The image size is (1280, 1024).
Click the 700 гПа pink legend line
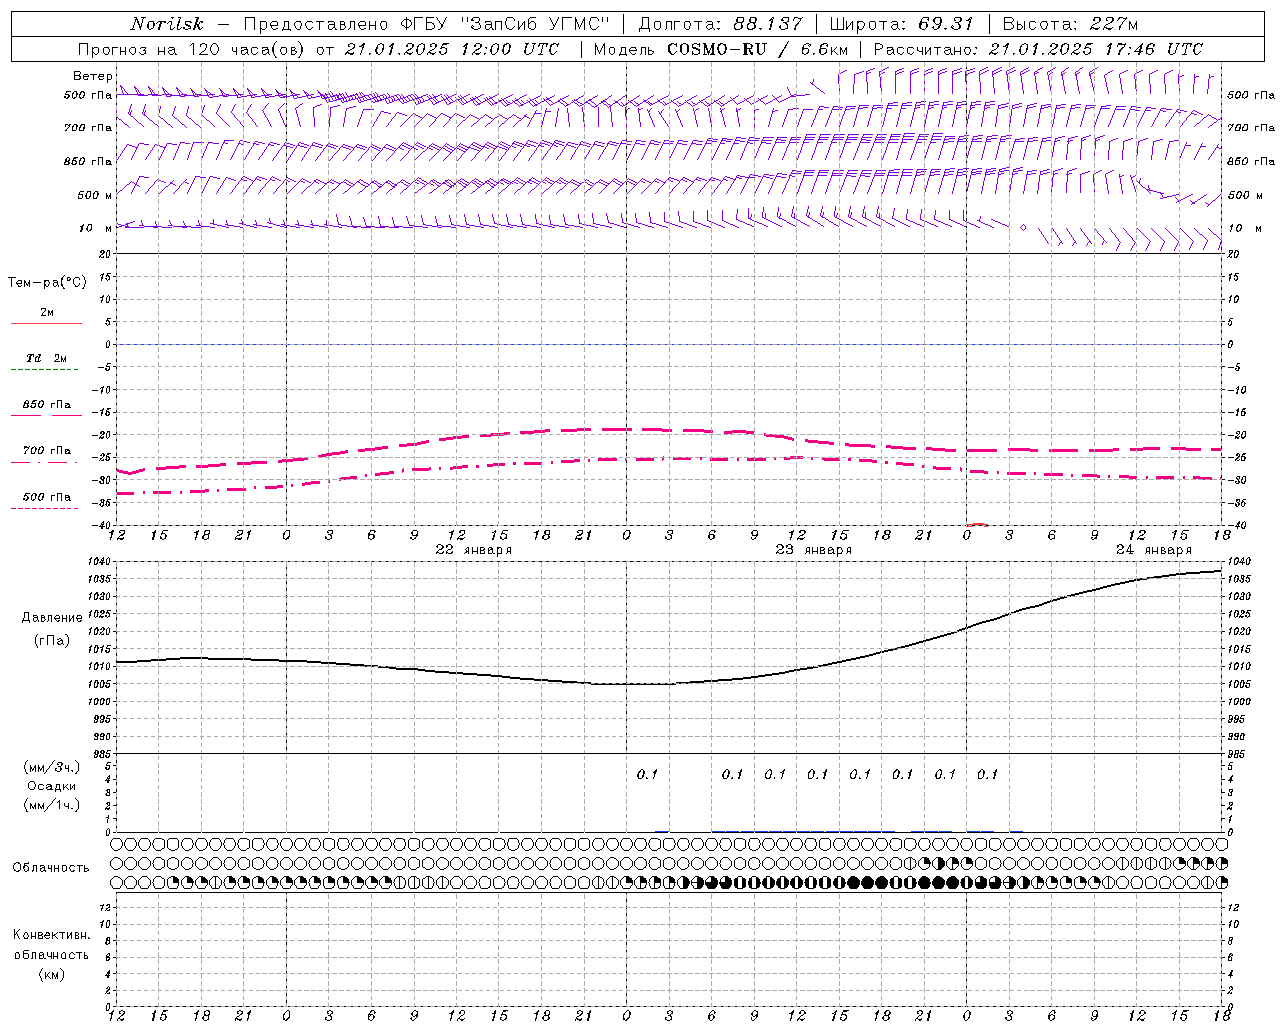point(46,462)
